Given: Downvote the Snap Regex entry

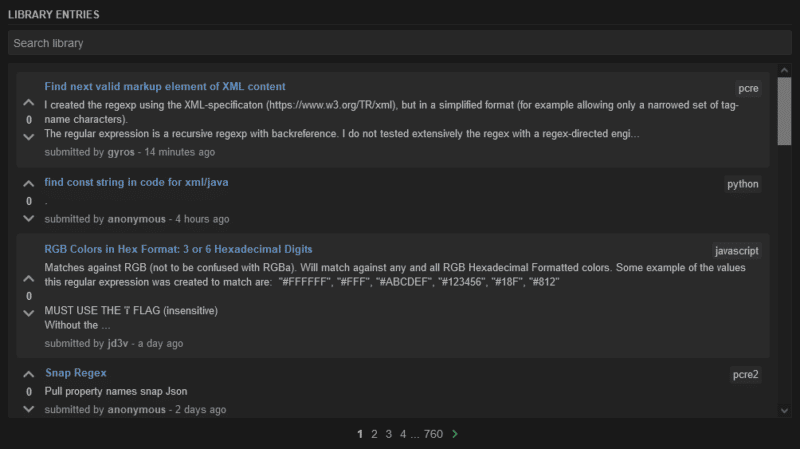Looking at the screenshot, I should [x=28, y=408].
